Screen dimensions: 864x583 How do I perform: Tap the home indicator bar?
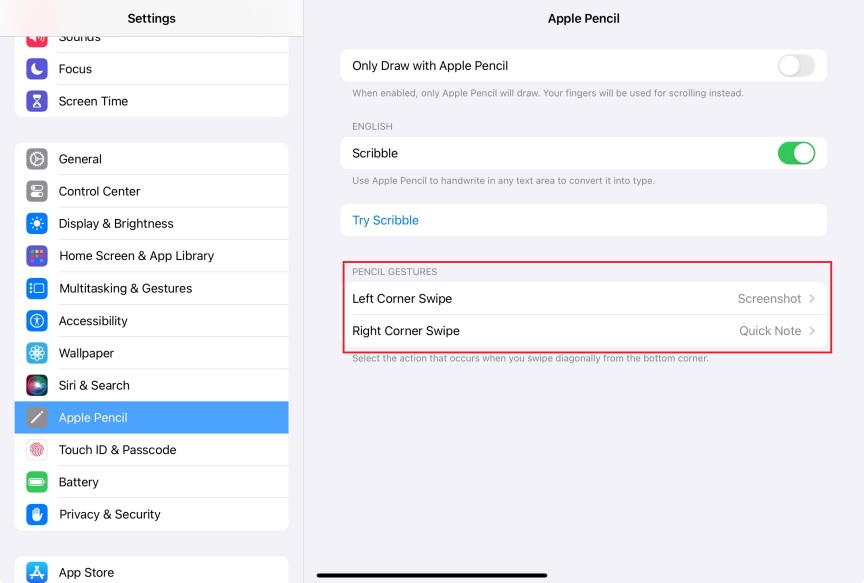point(432,575)
